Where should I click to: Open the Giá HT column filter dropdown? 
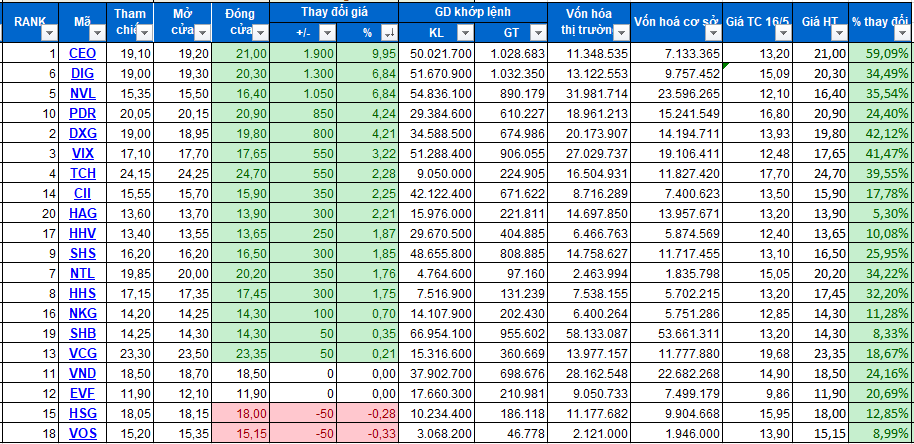click(838, 33)
